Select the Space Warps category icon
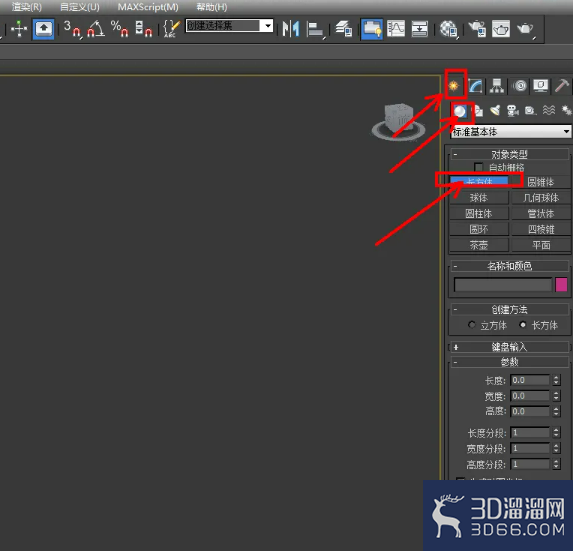 coord(549,111)
